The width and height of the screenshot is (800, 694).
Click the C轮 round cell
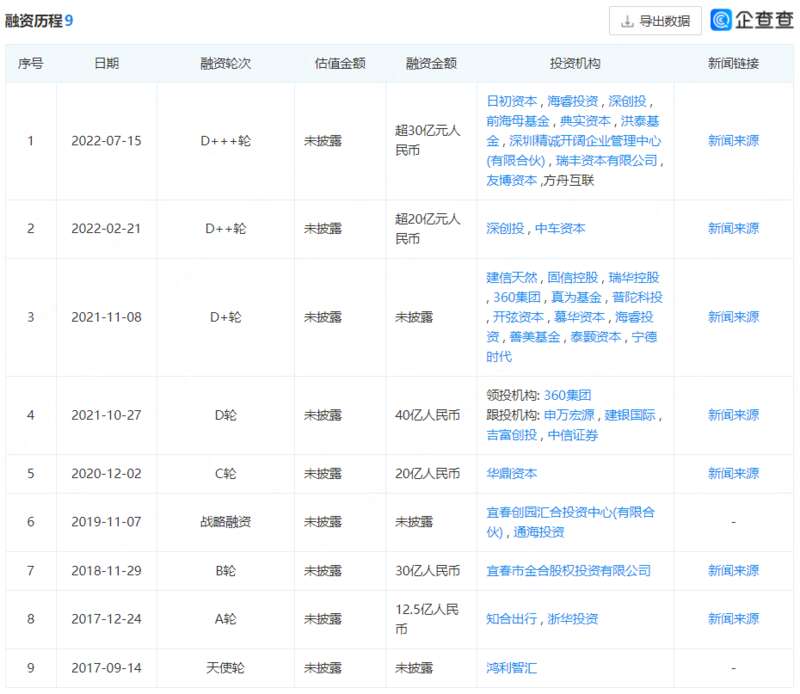point(226,474)
